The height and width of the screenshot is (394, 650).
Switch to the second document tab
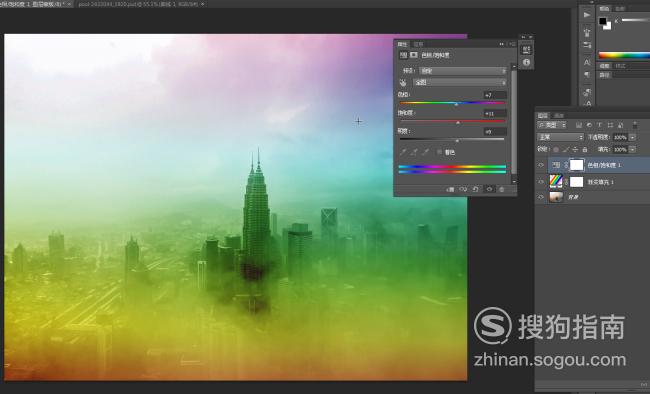138,4
